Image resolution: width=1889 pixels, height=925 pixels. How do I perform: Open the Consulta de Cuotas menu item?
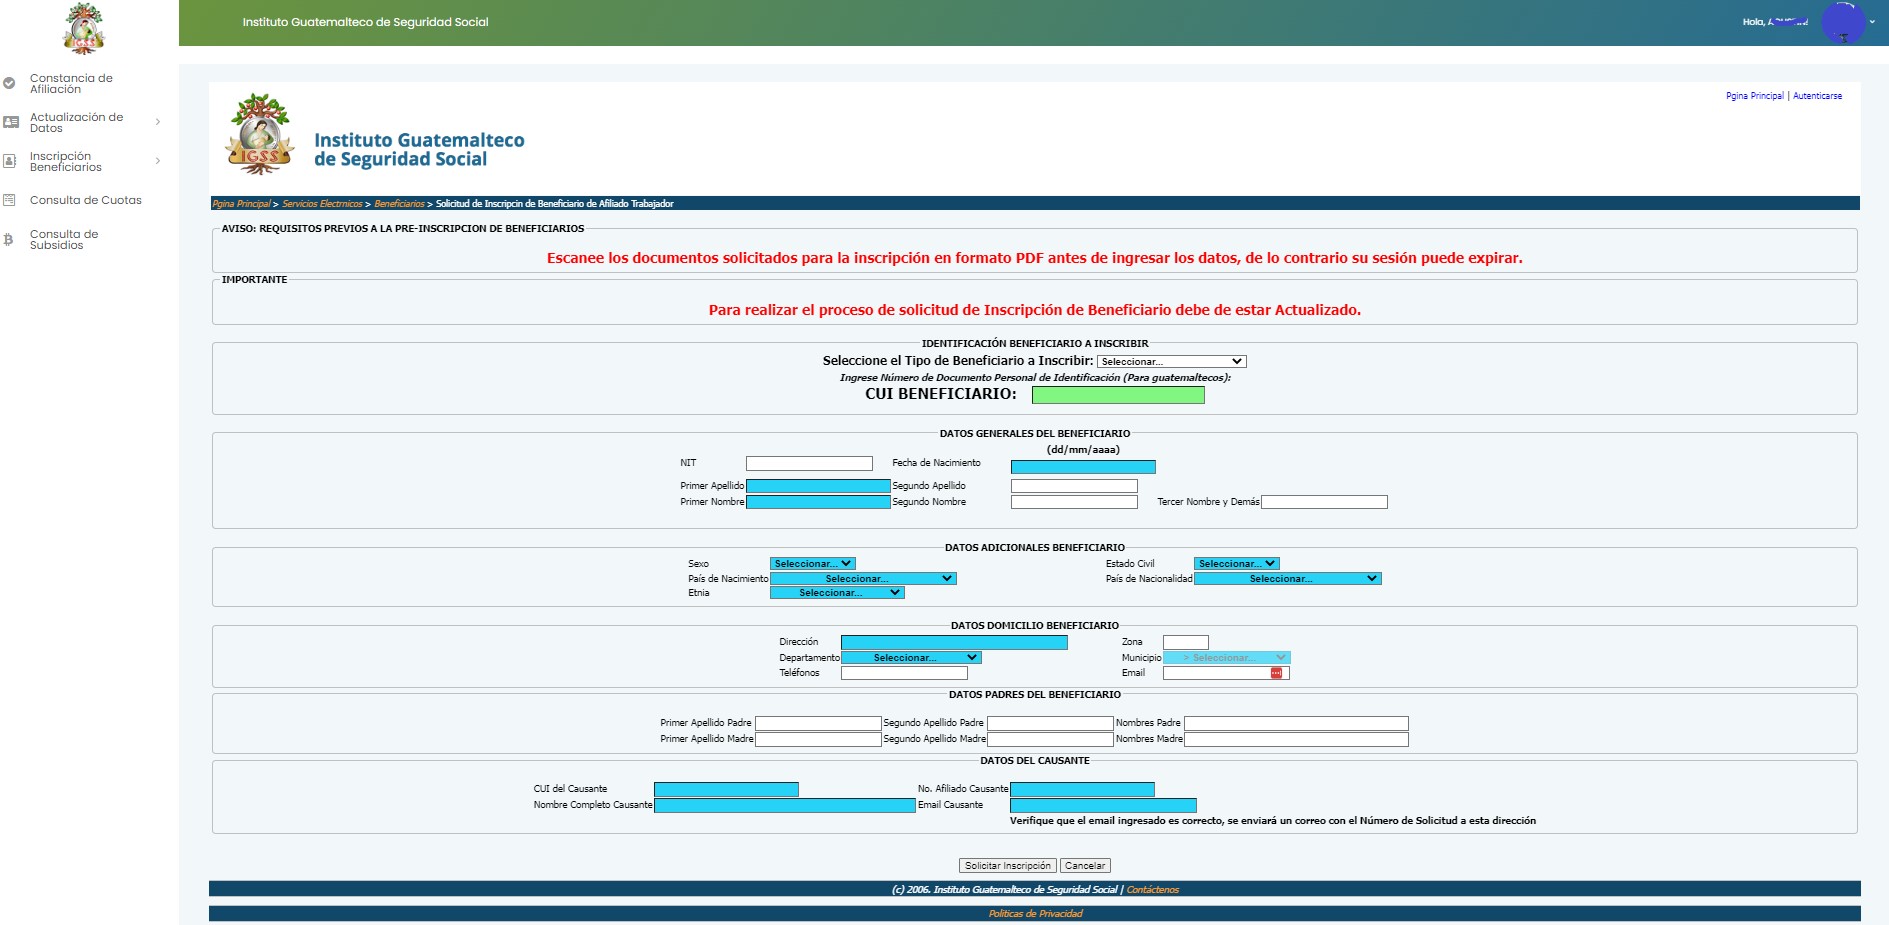click(86, 200)
